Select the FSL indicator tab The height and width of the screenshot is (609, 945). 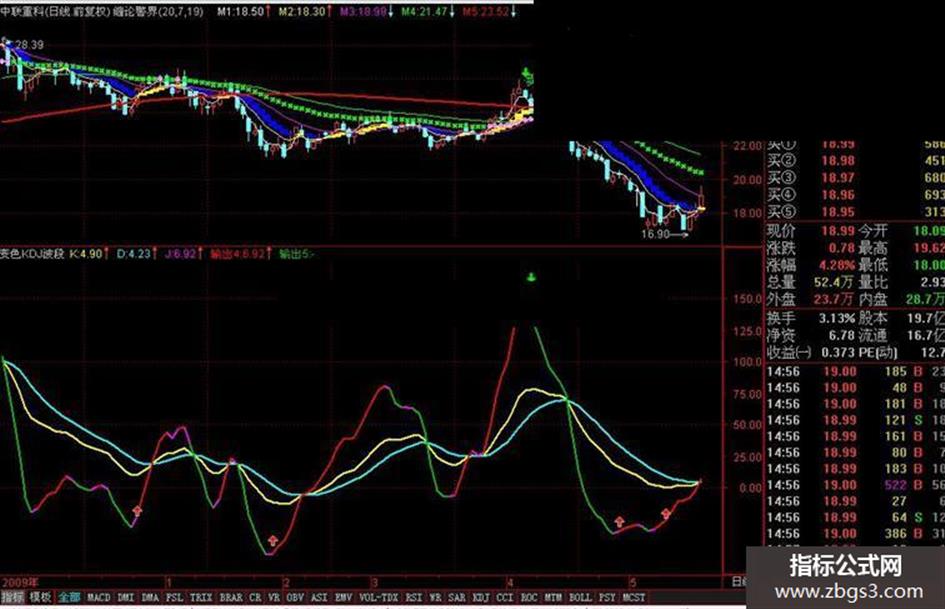pos(174,597)
